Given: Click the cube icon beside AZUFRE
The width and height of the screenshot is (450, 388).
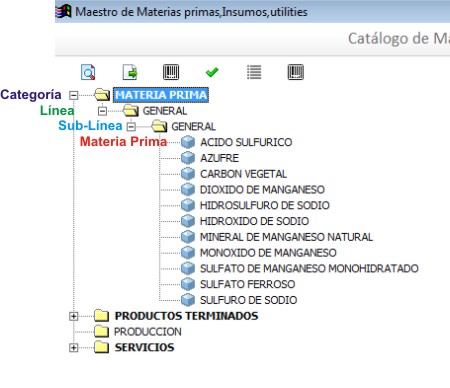Looking at the screenshot, I should click(x=188, y=158).
